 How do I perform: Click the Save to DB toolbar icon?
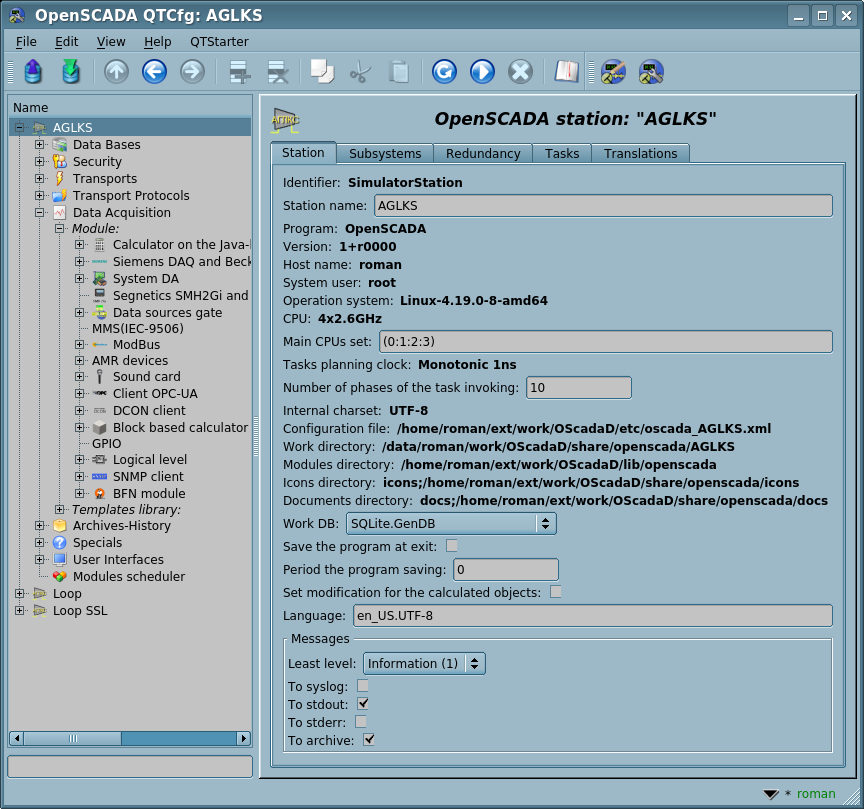(x=71, y=72)
